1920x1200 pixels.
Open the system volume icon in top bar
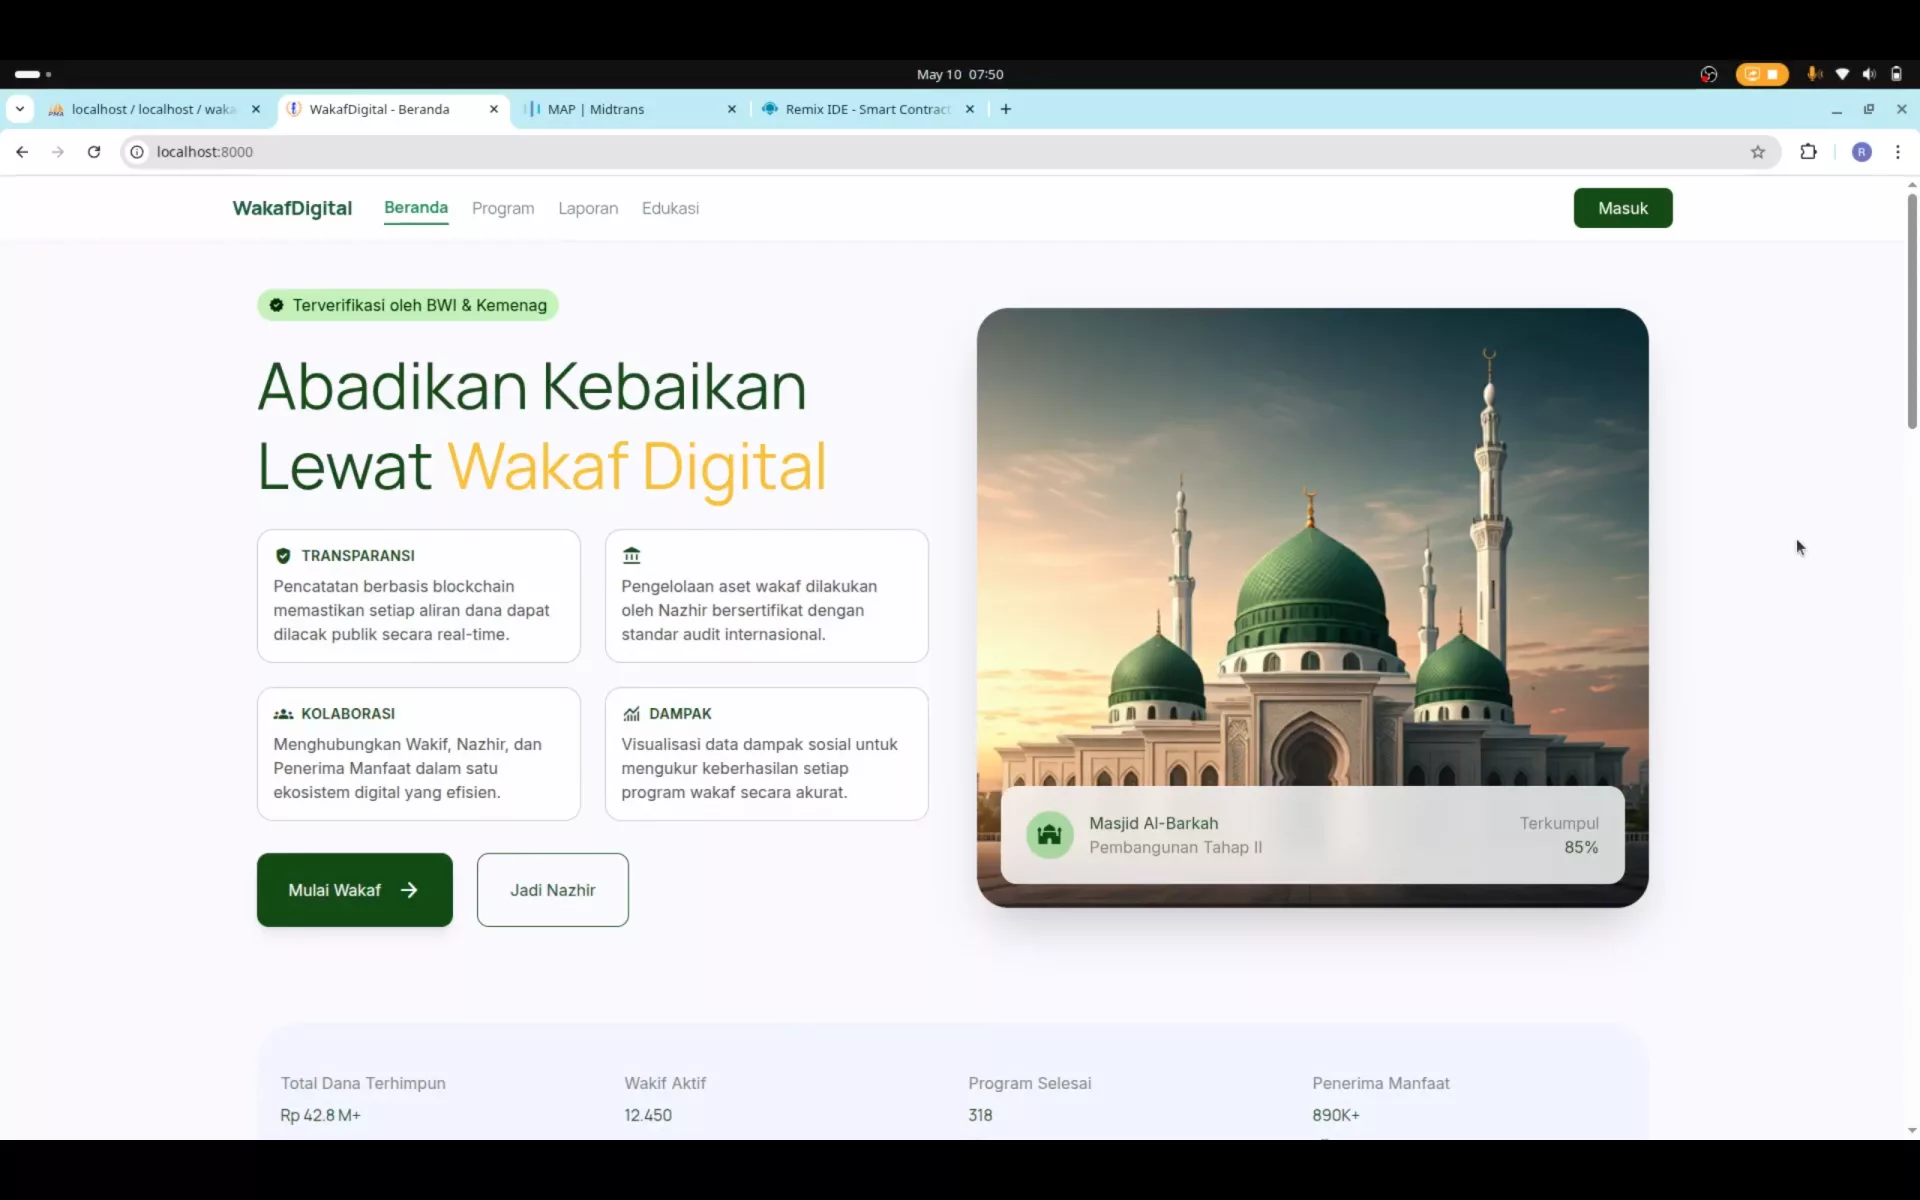click(x=1869, y=74)
